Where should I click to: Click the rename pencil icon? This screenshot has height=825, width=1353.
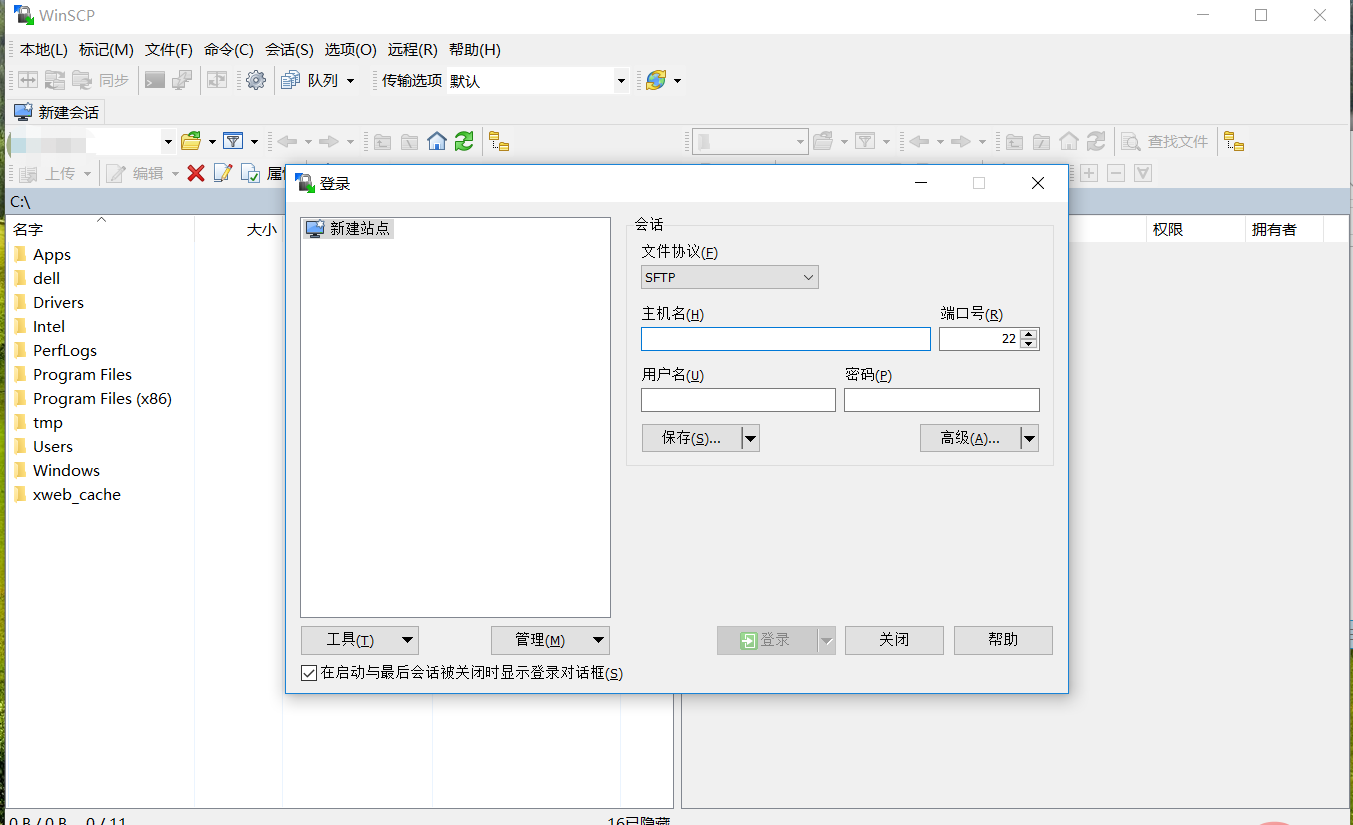(x=222, y=173)
